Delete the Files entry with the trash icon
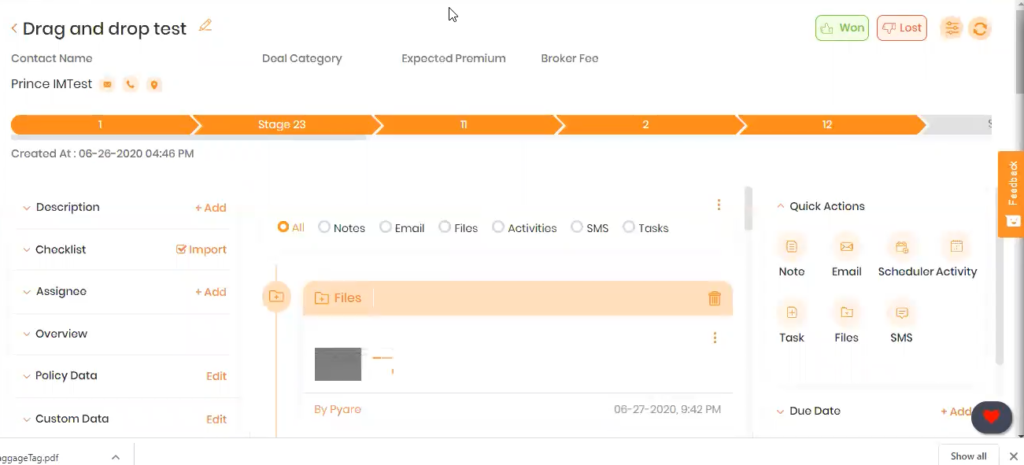Screen dimensions: 1024x465 point(714,298)
